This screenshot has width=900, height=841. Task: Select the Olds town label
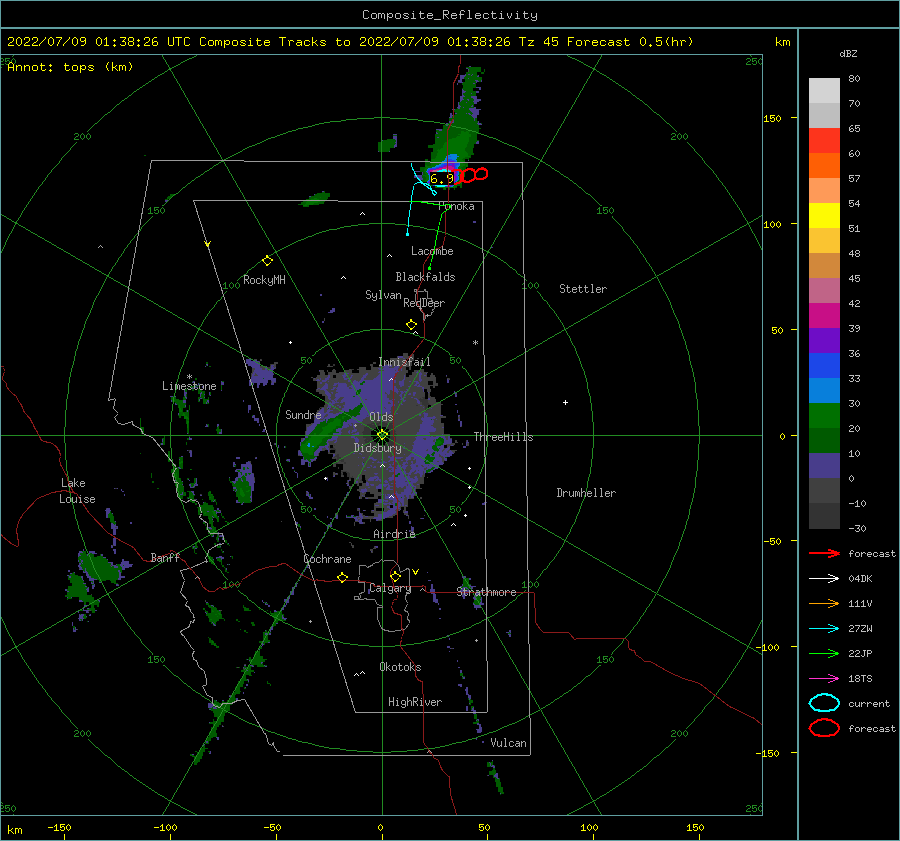381,417
